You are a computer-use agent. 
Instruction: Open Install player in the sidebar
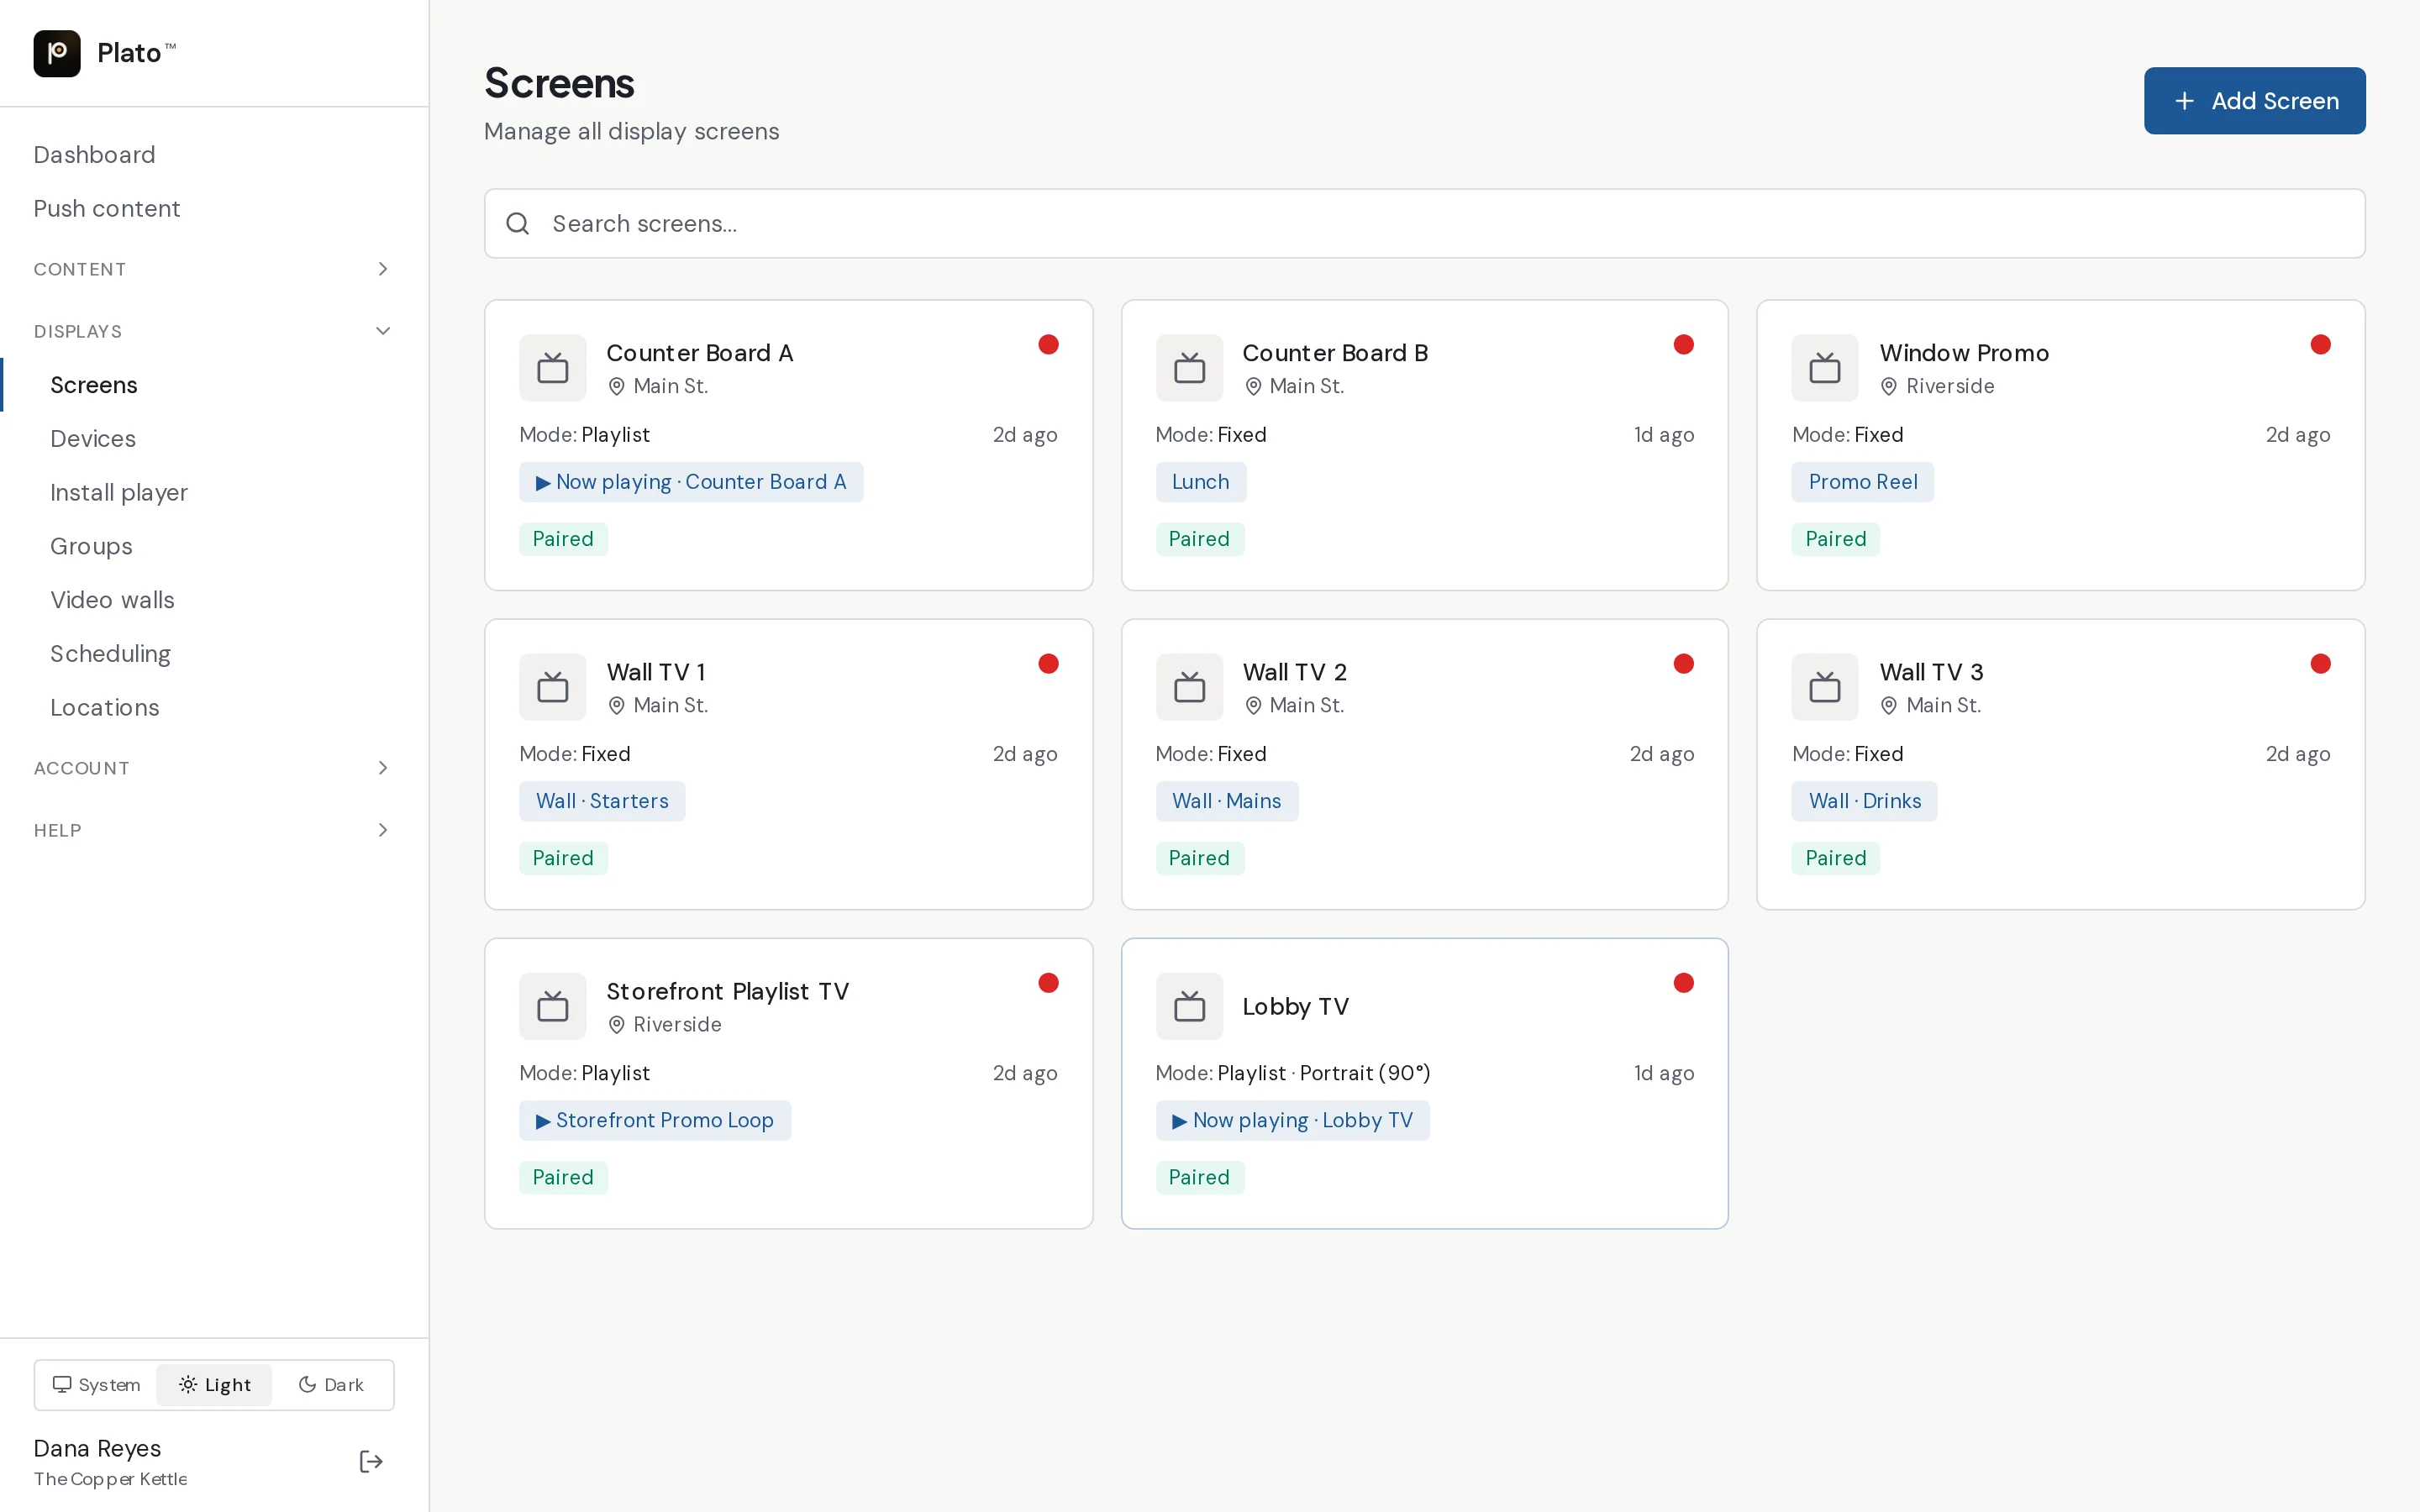119,492
